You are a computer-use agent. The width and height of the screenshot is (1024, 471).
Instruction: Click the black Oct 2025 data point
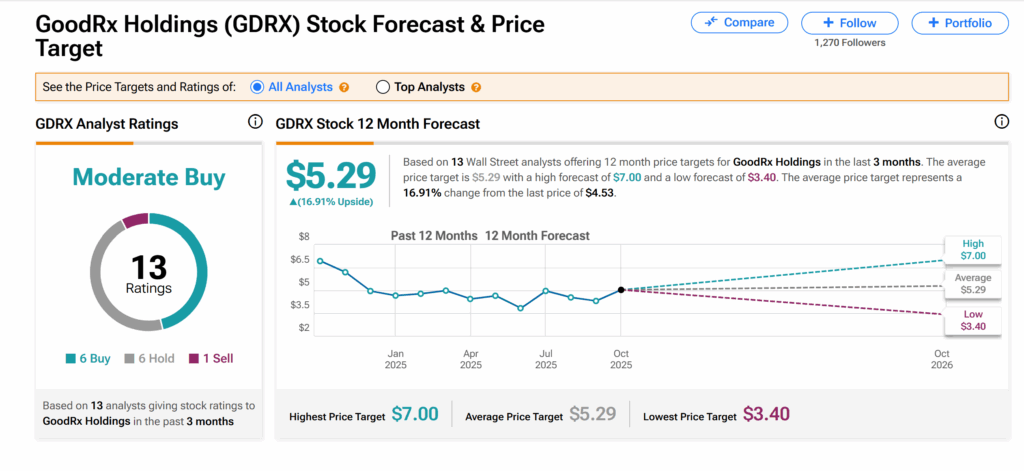click(x=621, y=290)
